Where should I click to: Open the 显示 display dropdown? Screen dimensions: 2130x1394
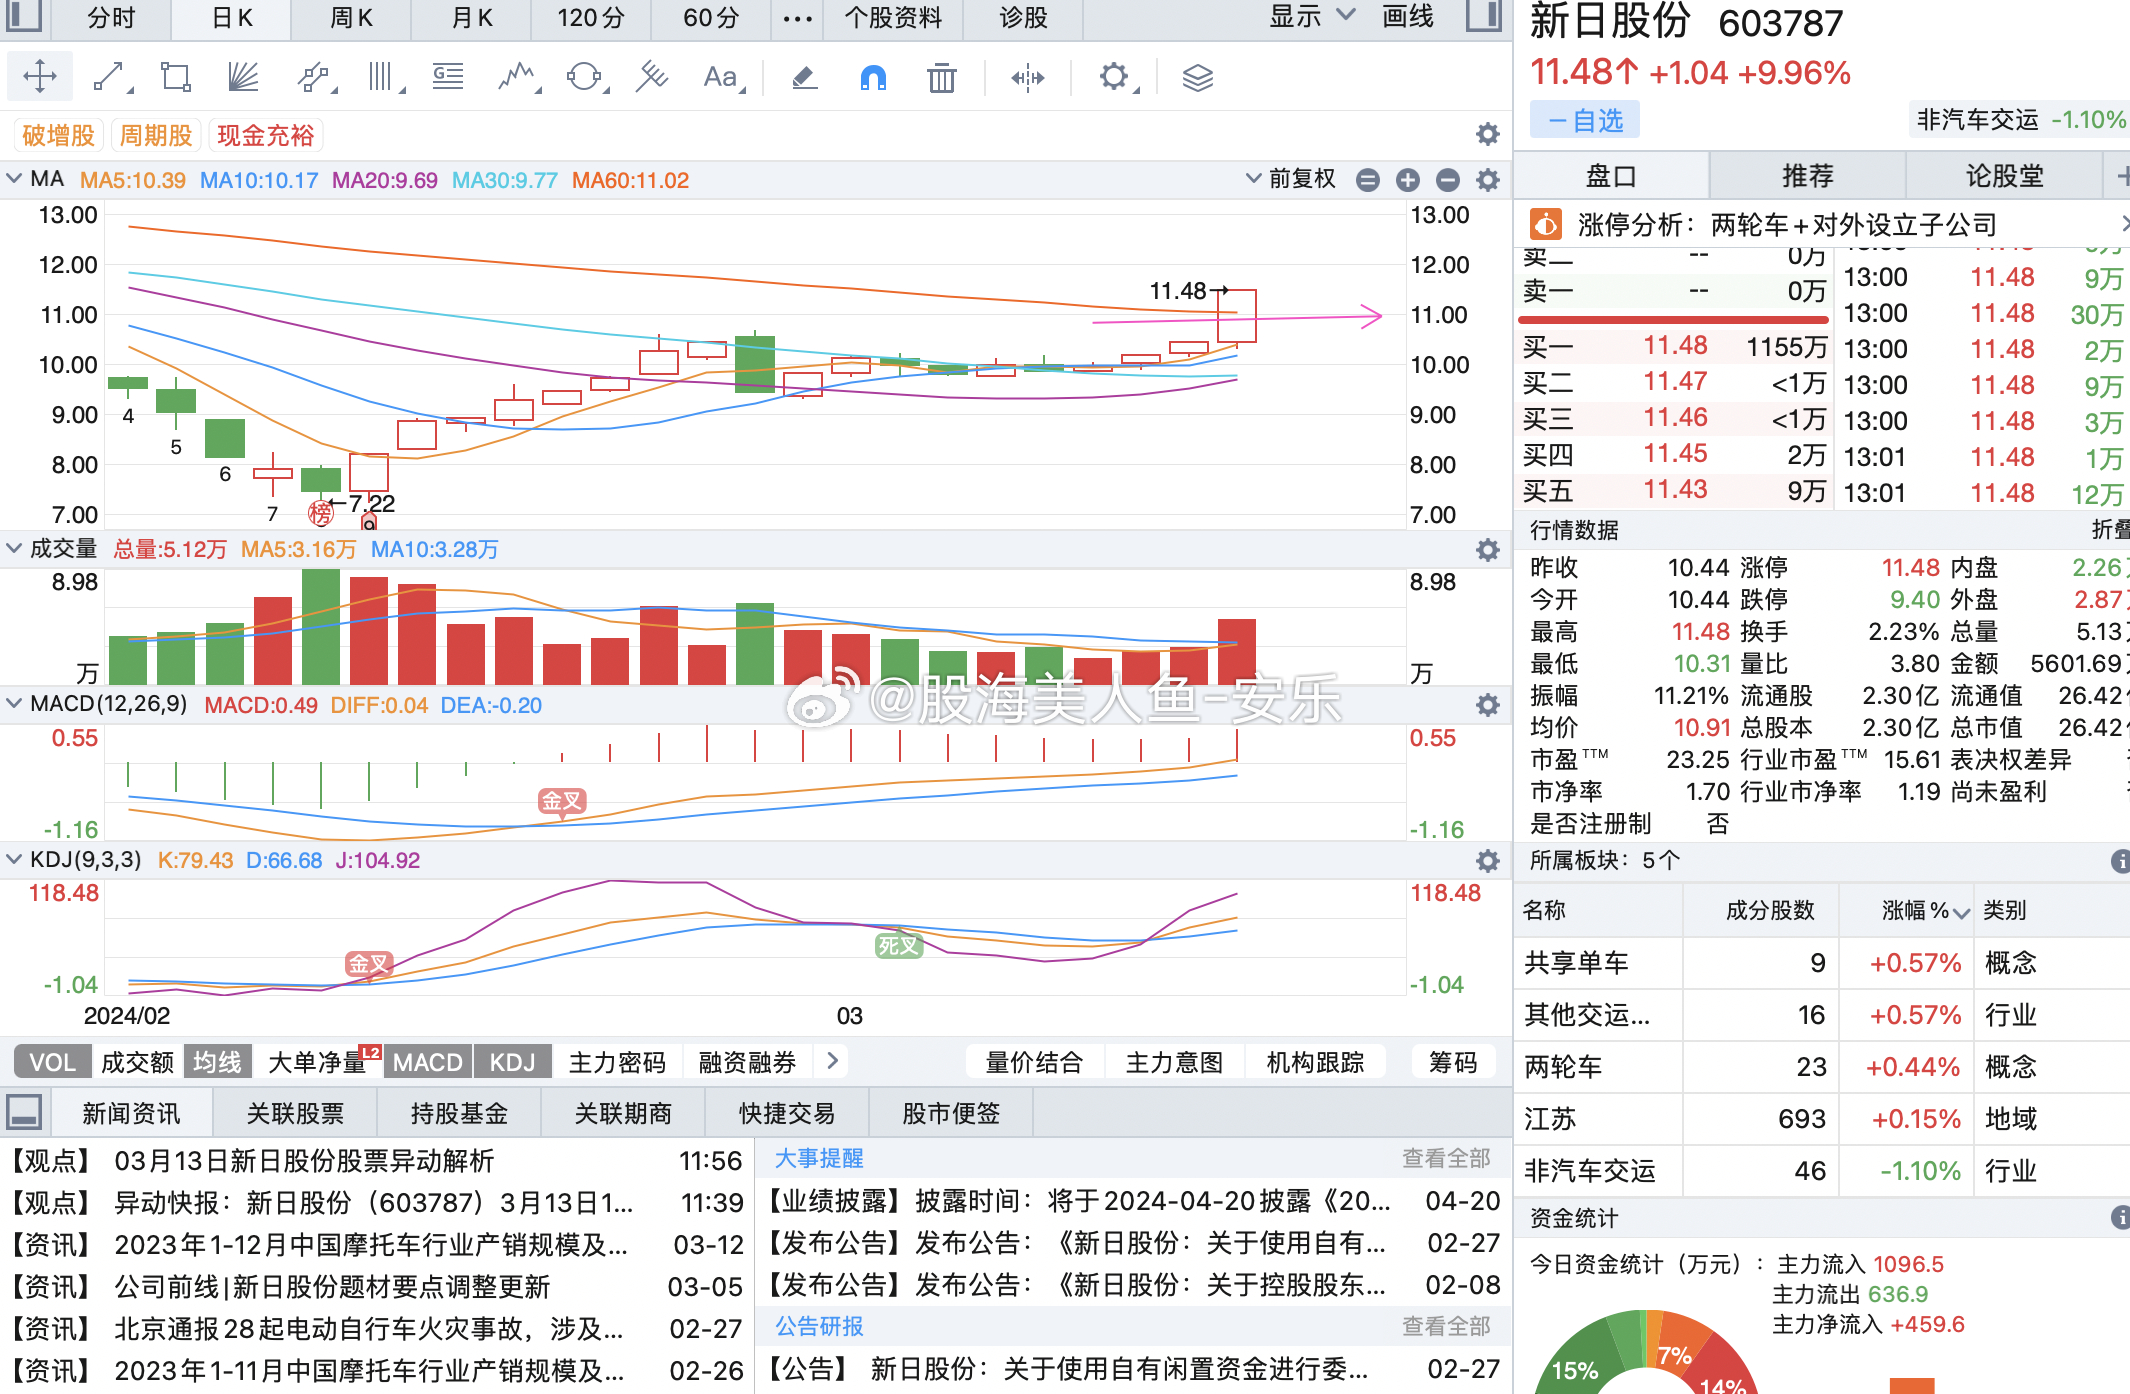pyautogui.click(x=1312, y=16)
